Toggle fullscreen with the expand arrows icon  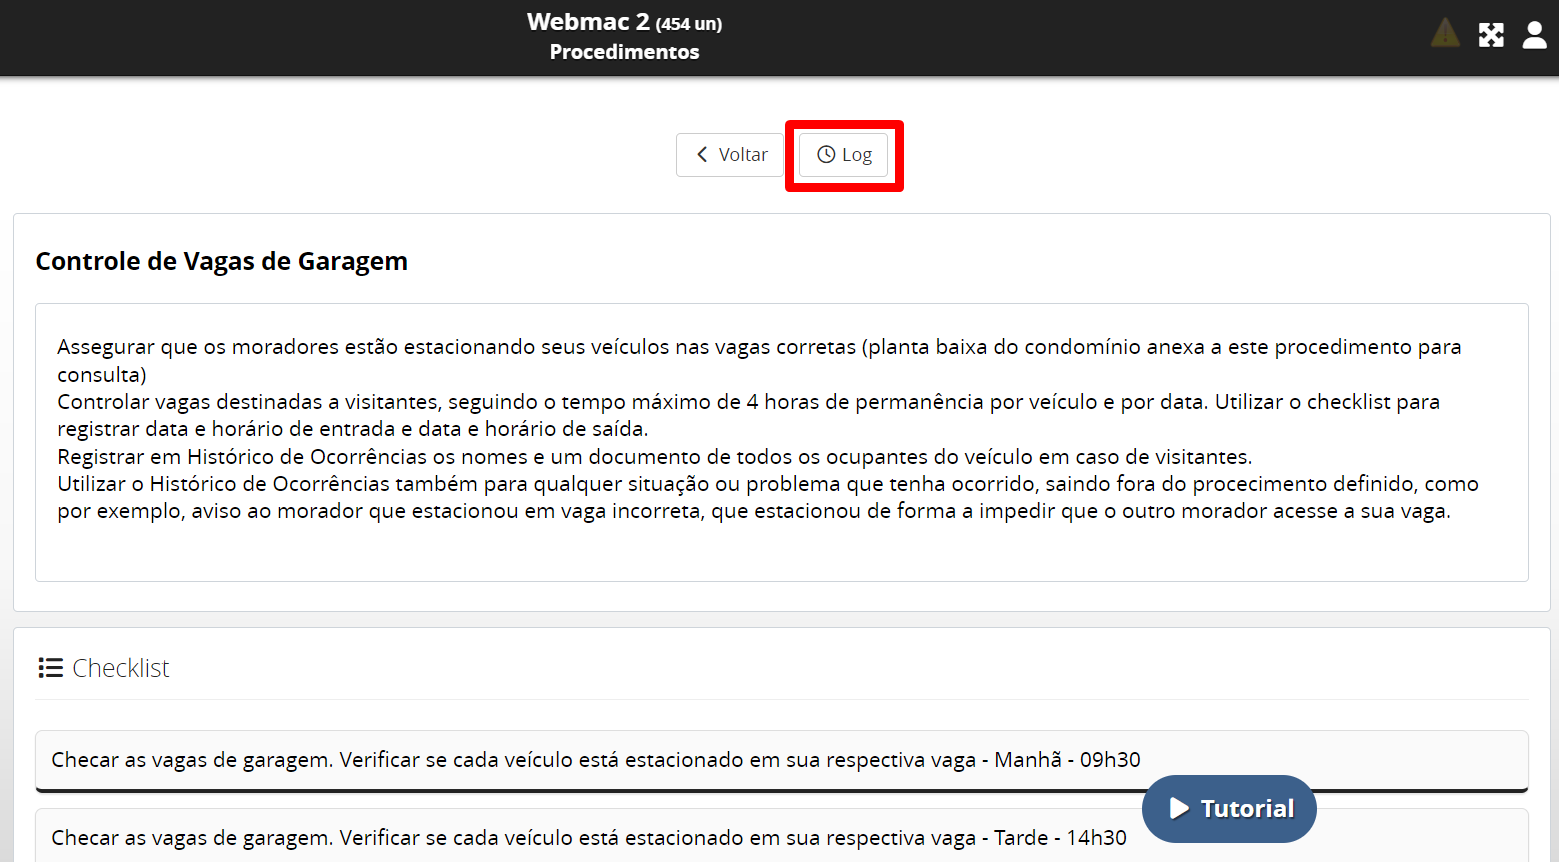[1491, 35]
